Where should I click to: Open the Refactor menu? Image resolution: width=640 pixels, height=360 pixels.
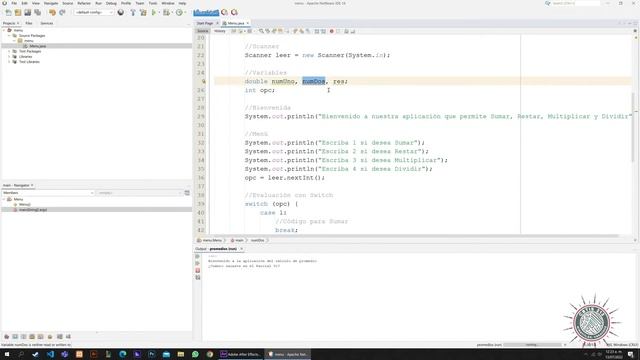(x=84, y=3)
